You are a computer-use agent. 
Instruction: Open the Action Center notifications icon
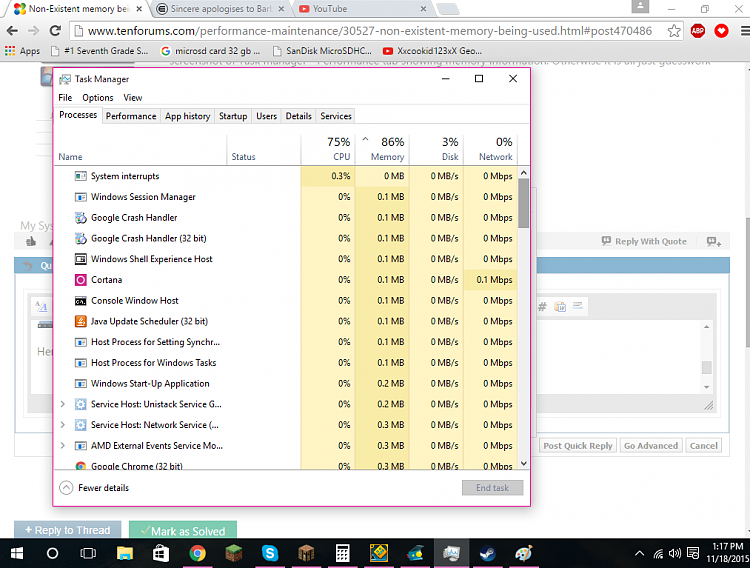[x=693, y=554]
